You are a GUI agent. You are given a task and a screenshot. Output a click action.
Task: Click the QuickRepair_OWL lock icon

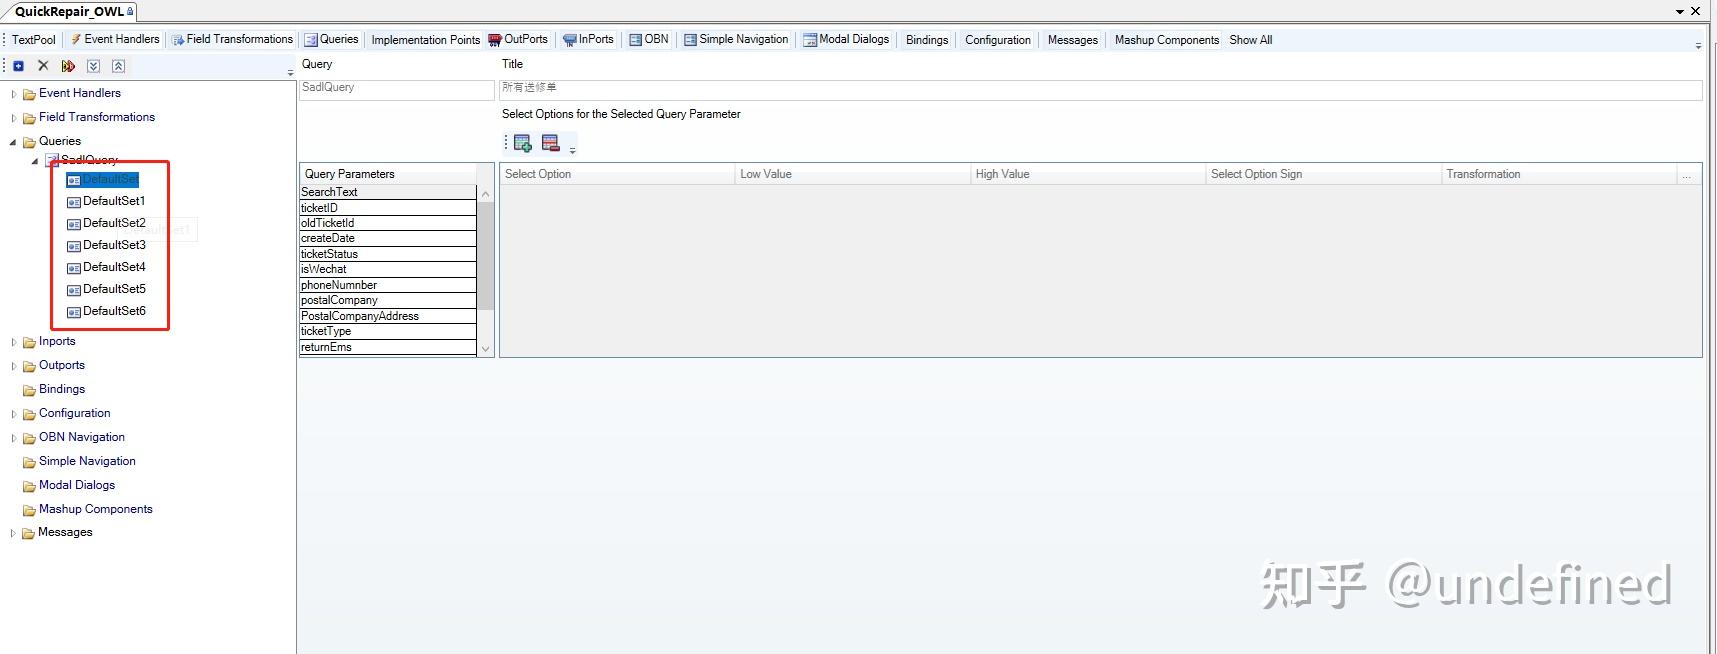130,12
